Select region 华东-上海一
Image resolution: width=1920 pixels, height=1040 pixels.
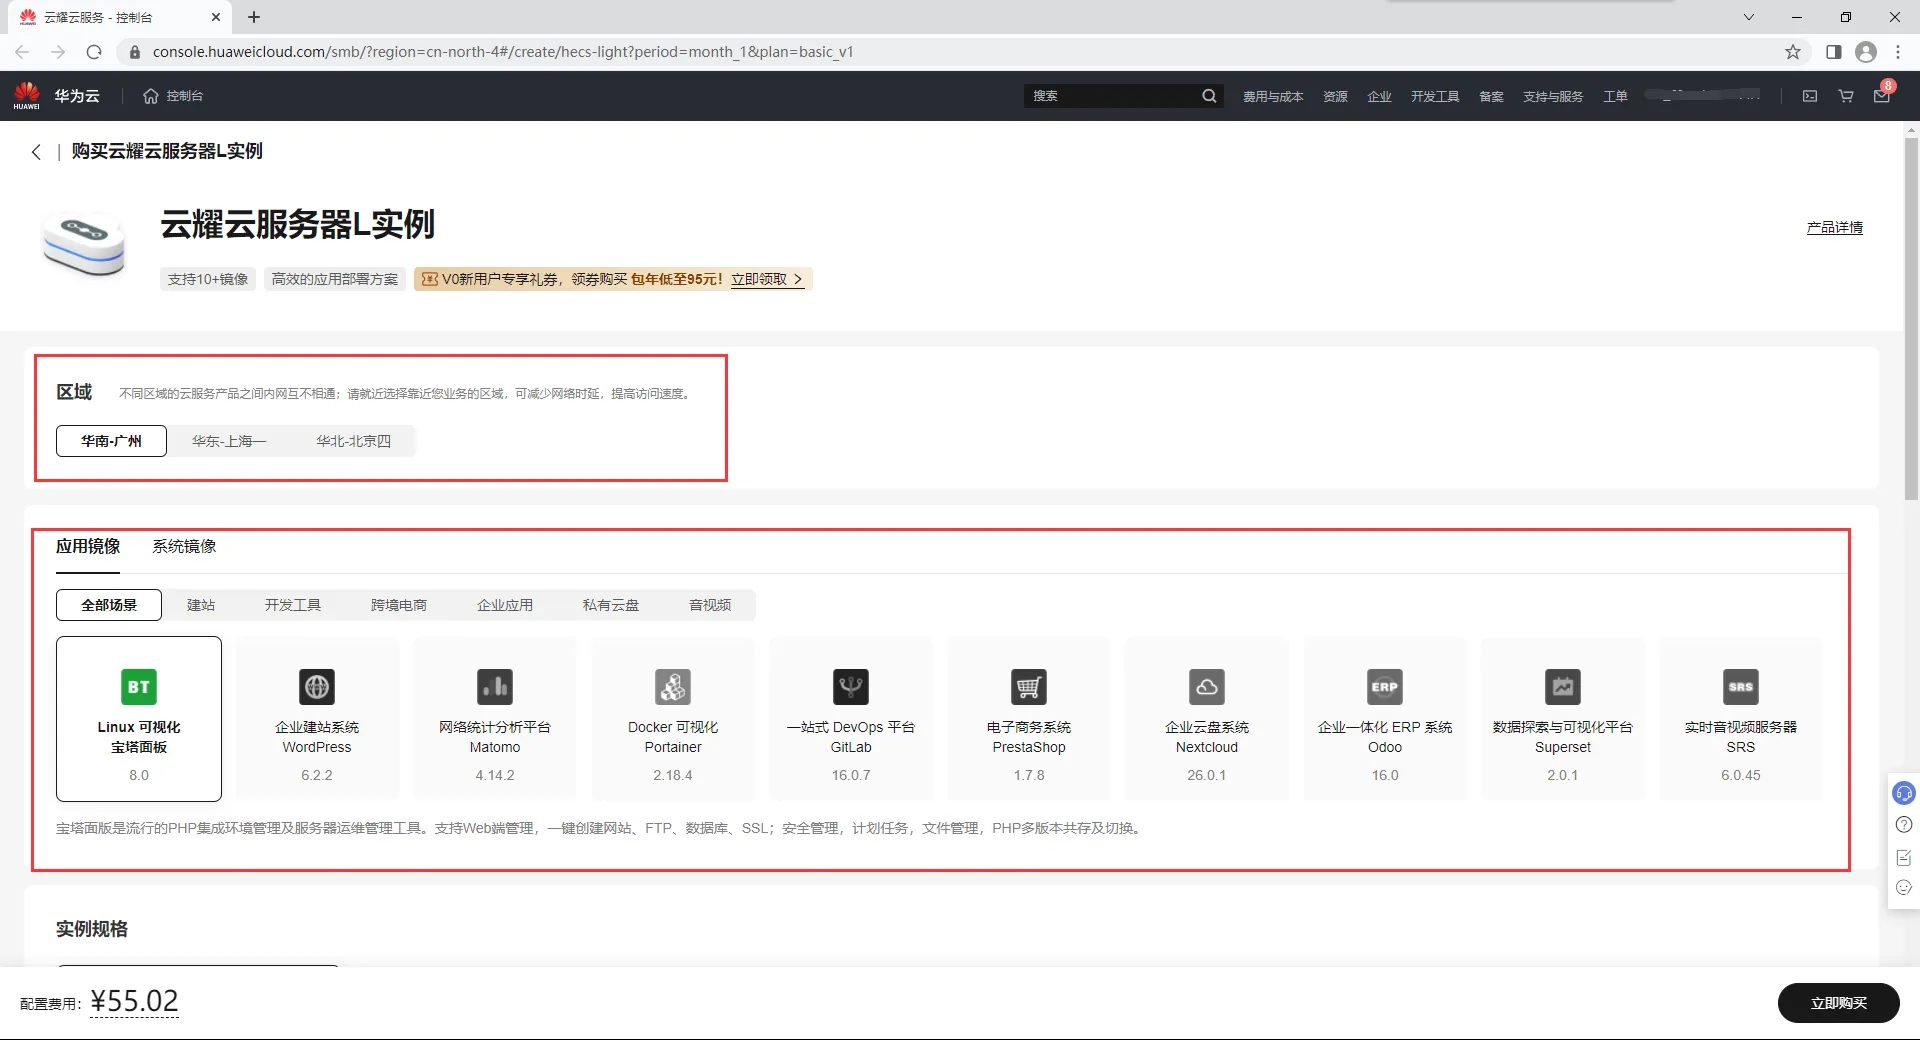pos(229,441)
